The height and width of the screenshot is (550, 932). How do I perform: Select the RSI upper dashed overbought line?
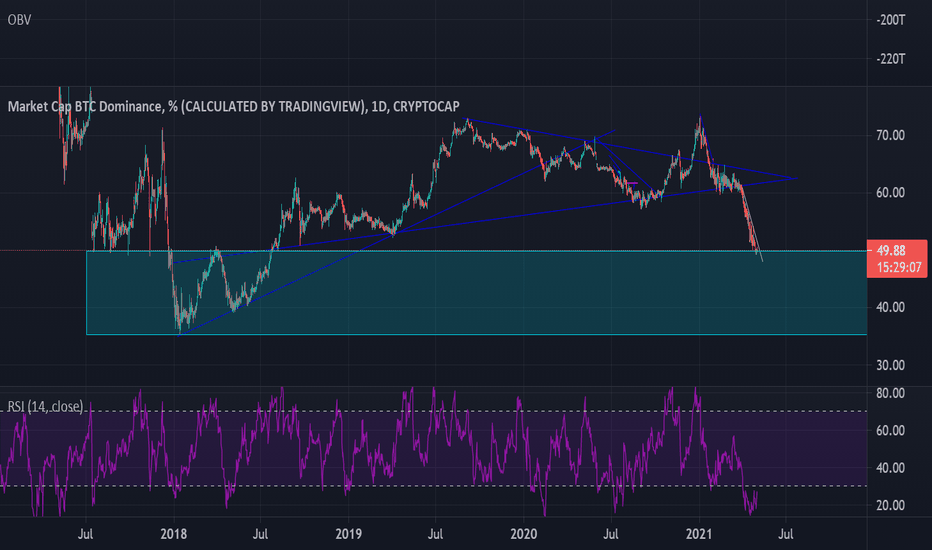[x=433, y=411]
